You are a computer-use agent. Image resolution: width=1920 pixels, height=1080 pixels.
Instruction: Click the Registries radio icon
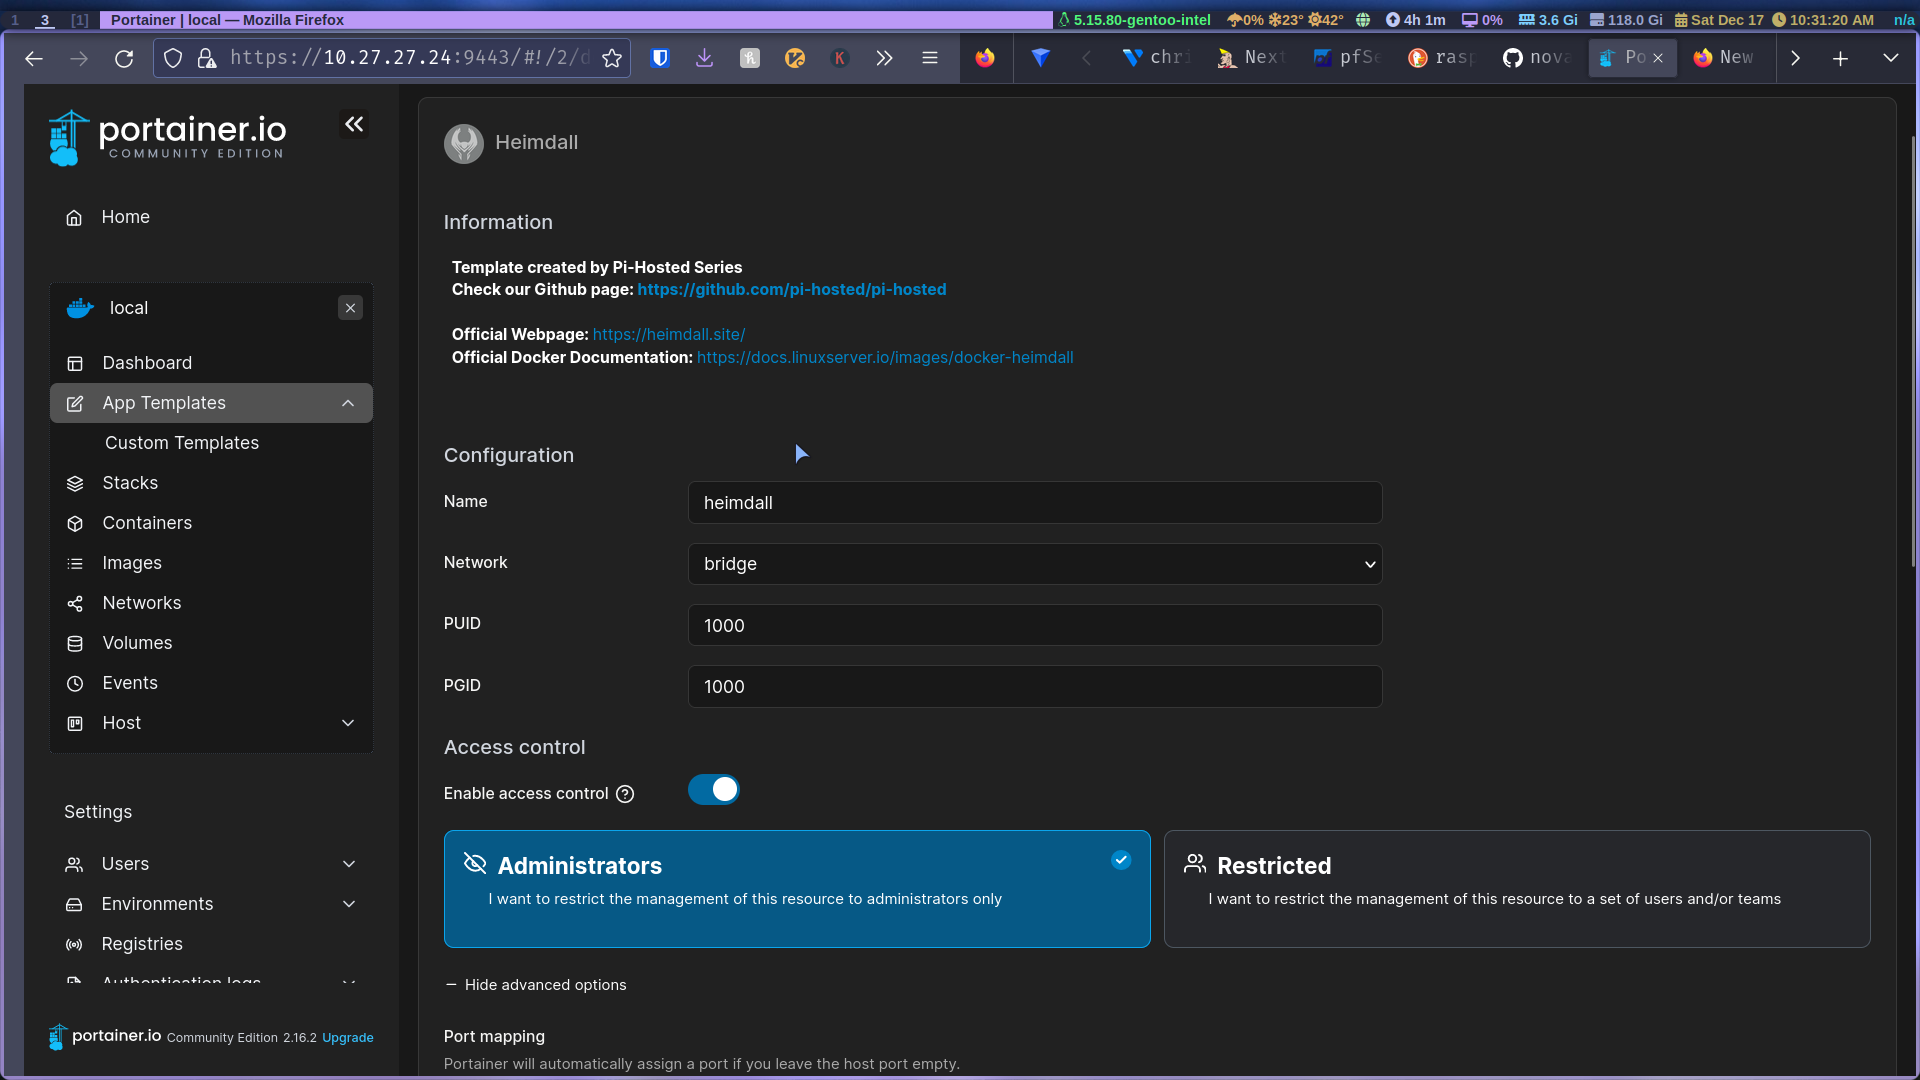point(74,945)
